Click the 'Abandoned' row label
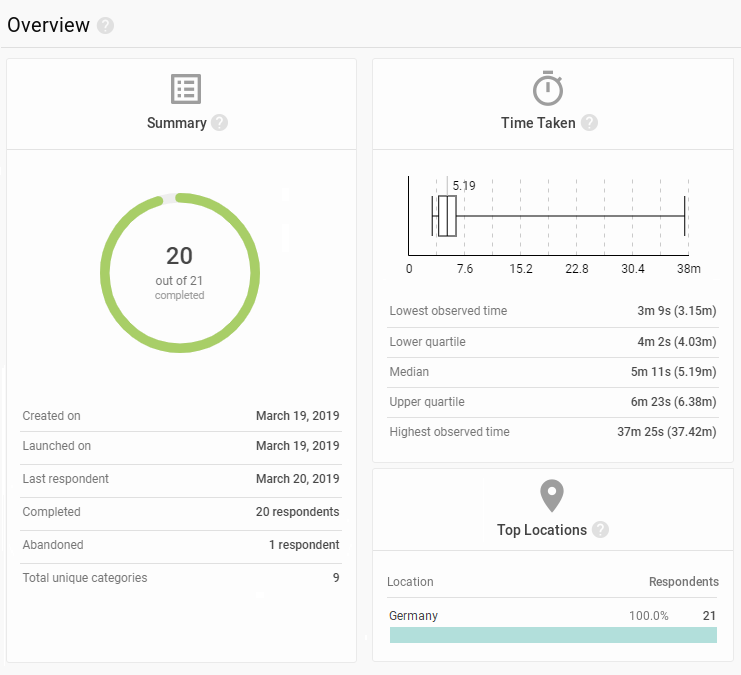Screen dimensions: 741x675 pyautogui.click(x=53, y=545)
